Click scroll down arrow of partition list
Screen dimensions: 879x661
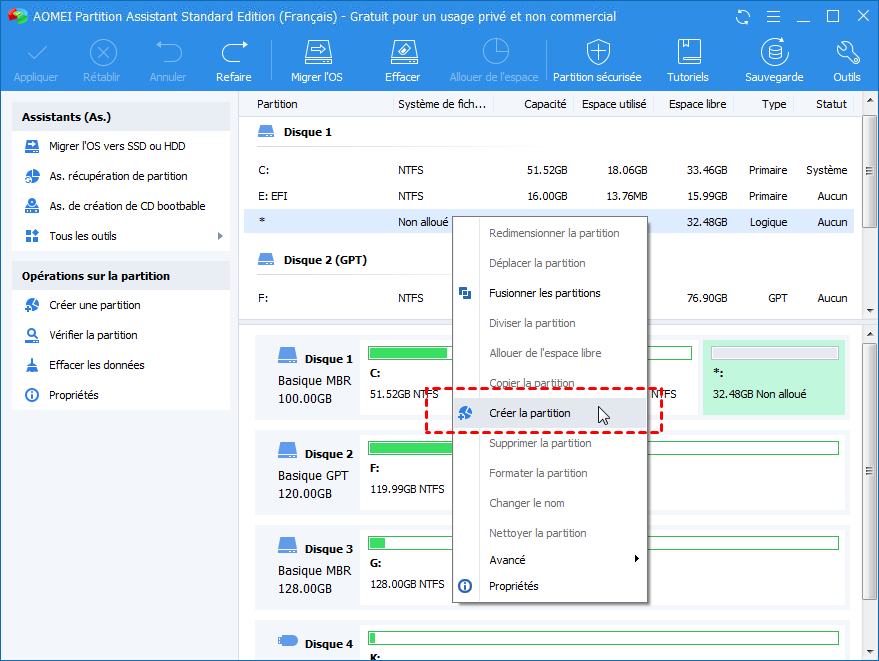(x=869, y=311)
